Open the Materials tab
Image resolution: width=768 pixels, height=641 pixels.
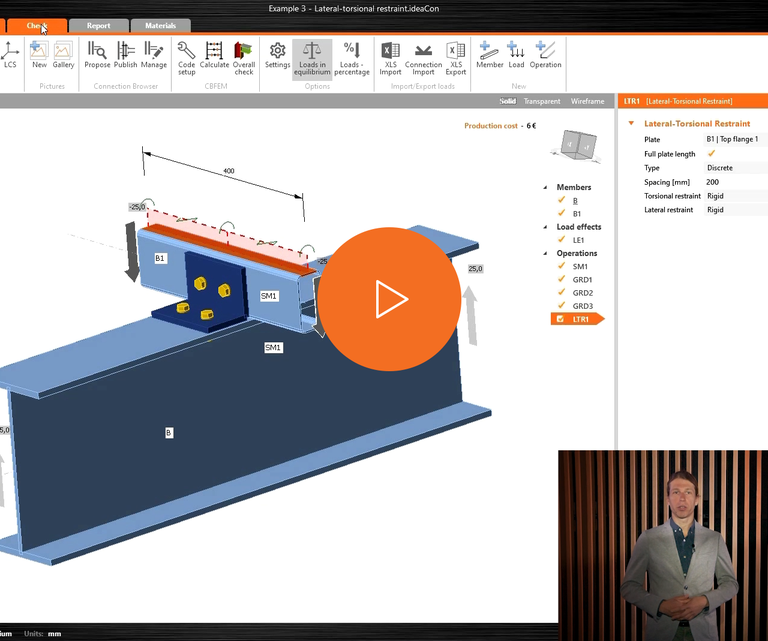[x=160, y=26]
